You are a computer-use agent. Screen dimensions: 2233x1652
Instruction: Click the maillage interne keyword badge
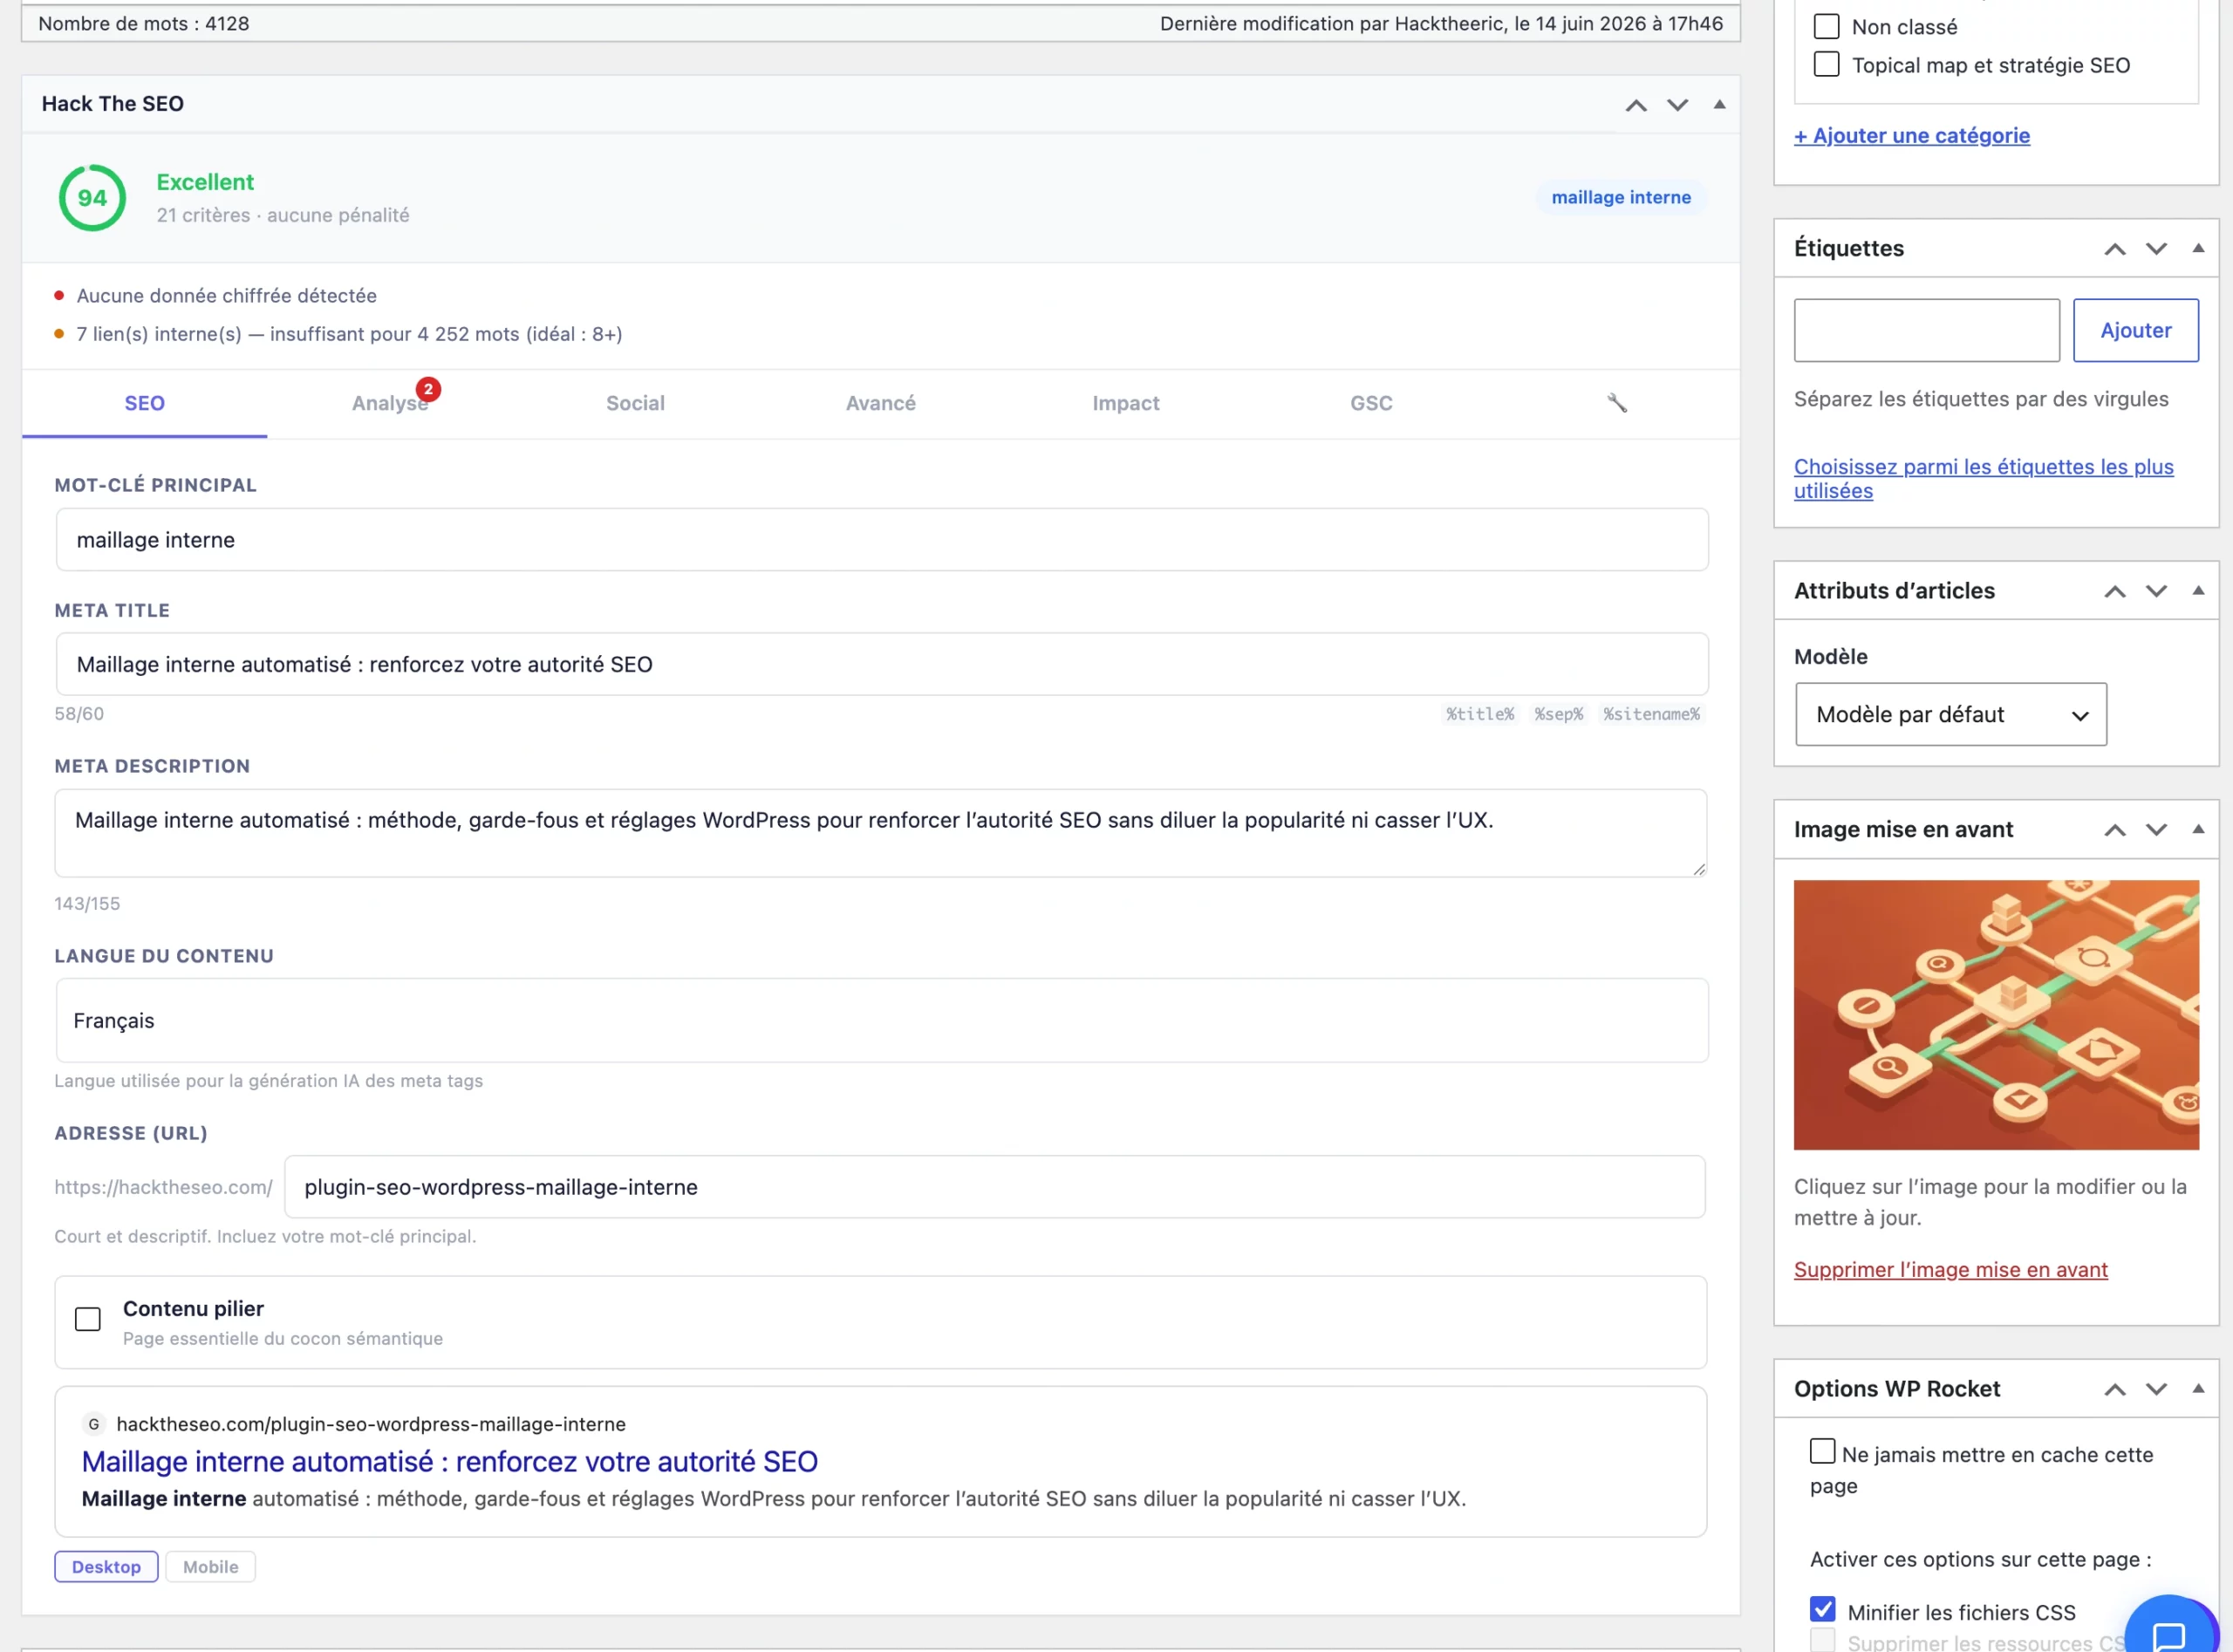pyautogui.click(x=1622, y=197)
